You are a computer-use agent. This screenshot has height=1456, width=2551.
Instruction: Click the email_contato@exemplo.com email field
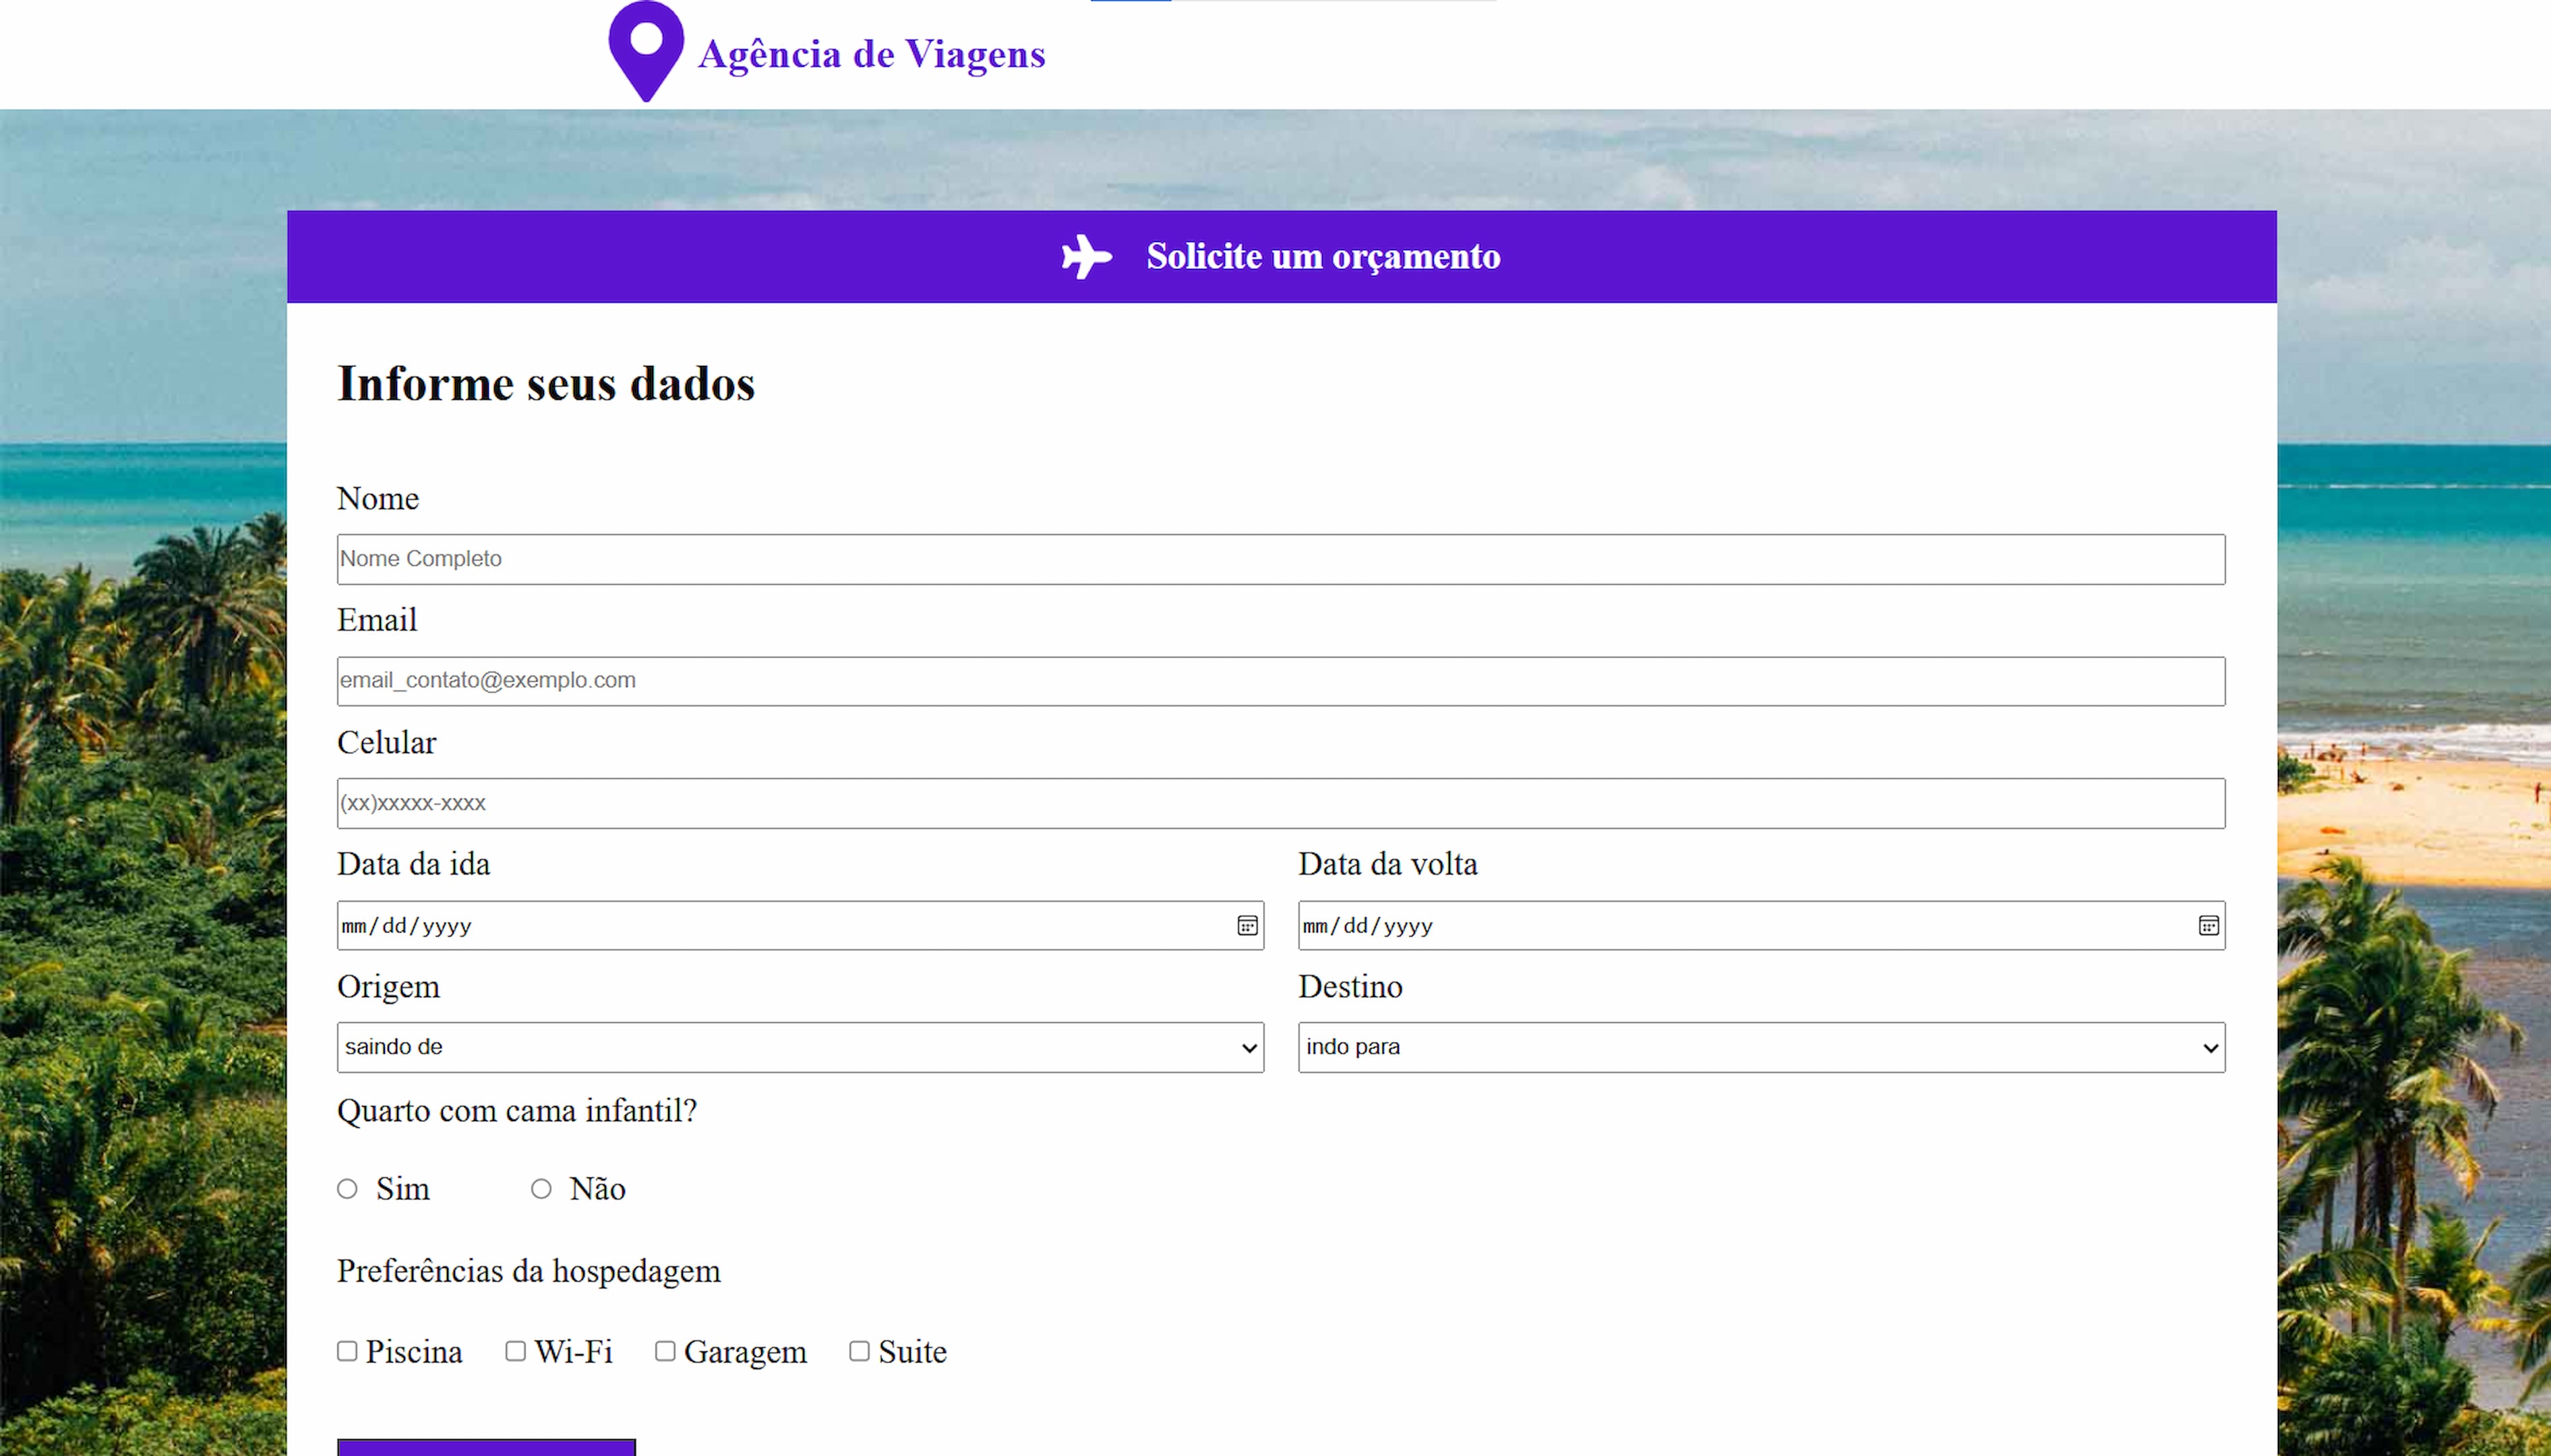[x=1280, y=680]
